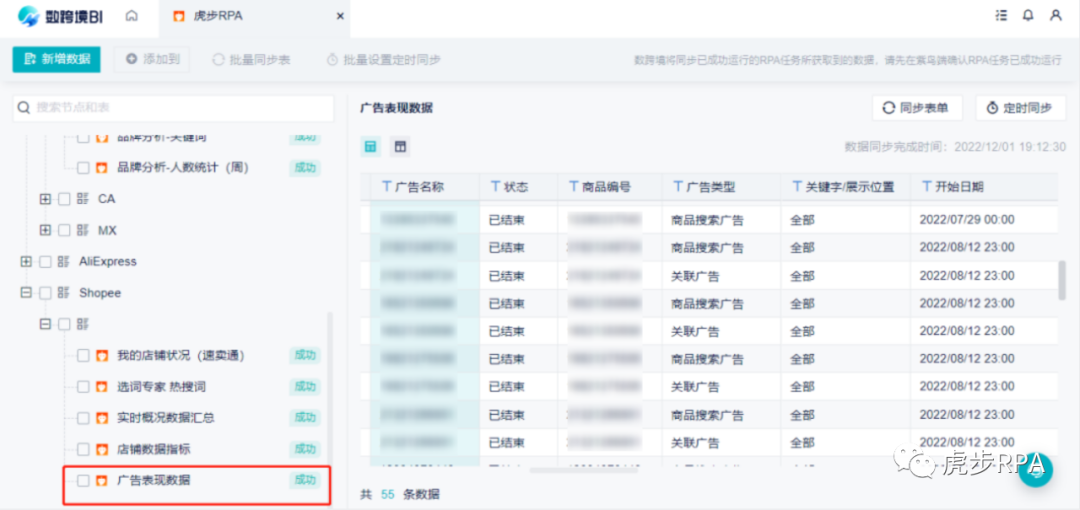Image resolution: width=1080 pixels, height=510 pixels.
Task: Select 我的店铺状况（速卖通） table
Action: [x=181, y=356]
